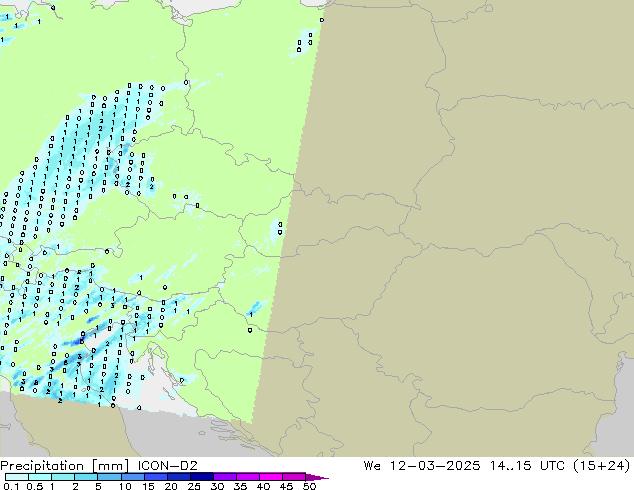Screen dimensions: 634x490
Task: Click the 'ICON-D2' model name
Action: point(167,466)
